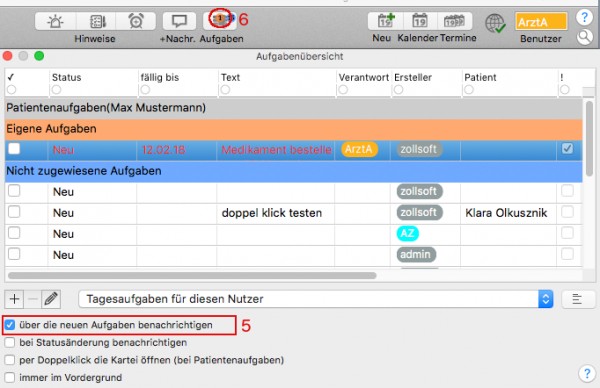600x388 pixels.
Task: Disable 'über die neuen Aufgaben benachrichtigen' checkbox
Action: (10, 325)
